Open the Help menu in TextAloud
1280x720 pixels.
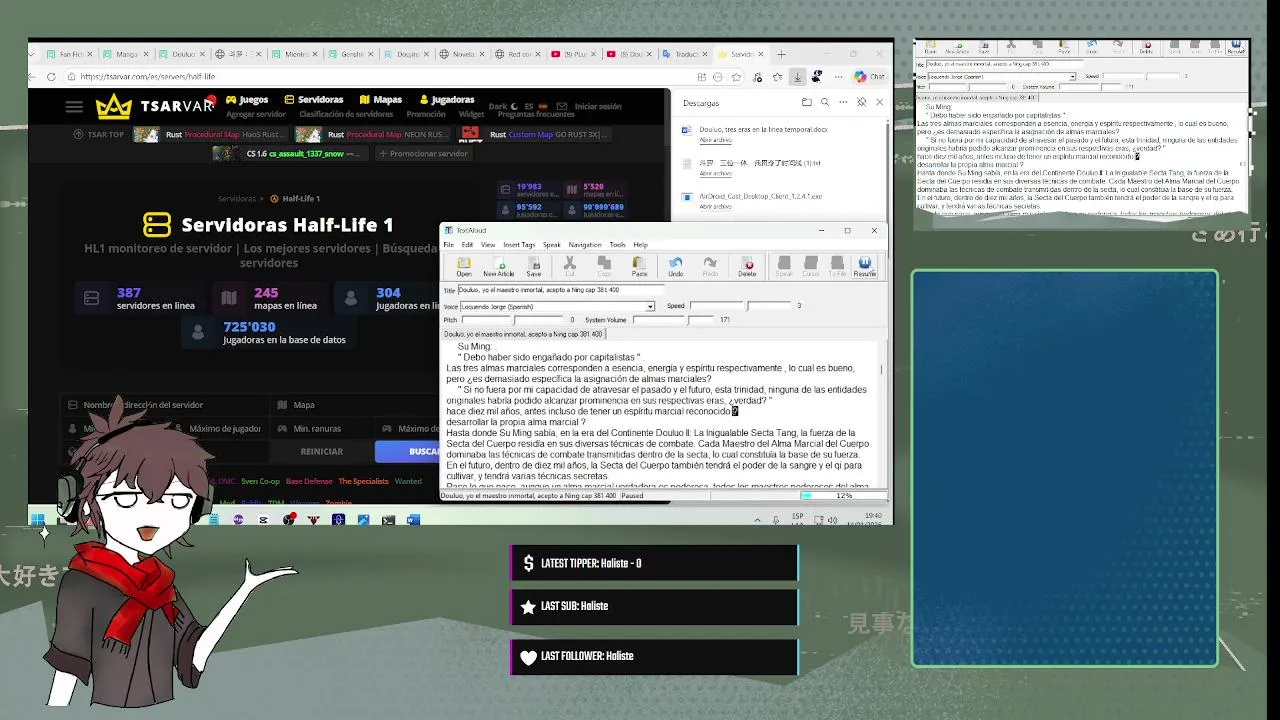640,245
